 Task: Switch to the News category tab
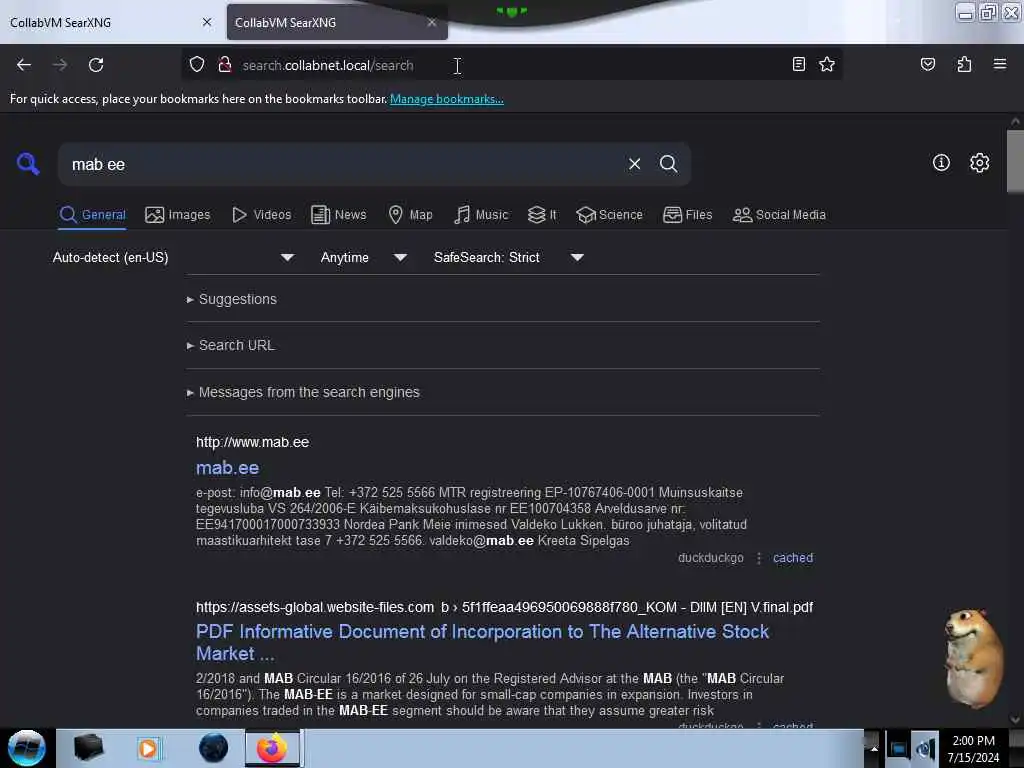(339, 215)
